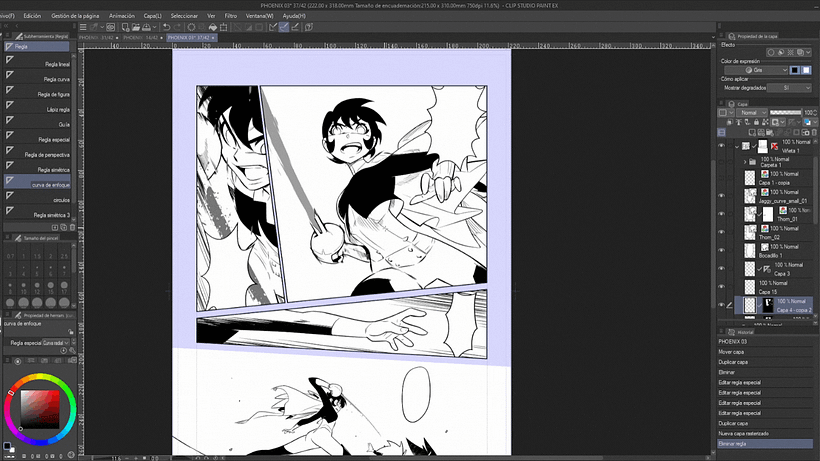Click the Open file folder icon

click(136, 27)
